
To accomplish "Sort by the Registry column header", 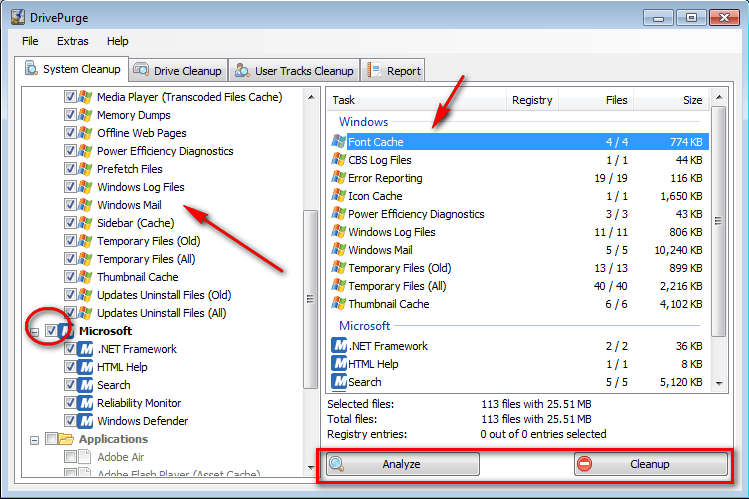I will pos(532,100).
